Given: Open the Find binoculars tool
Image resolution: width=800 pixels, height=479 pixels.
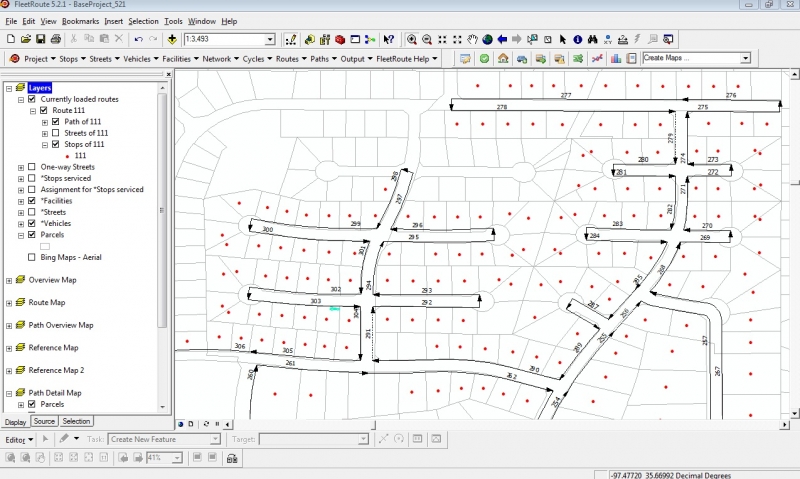Looking at the screenshot, I should pos(592,39).
